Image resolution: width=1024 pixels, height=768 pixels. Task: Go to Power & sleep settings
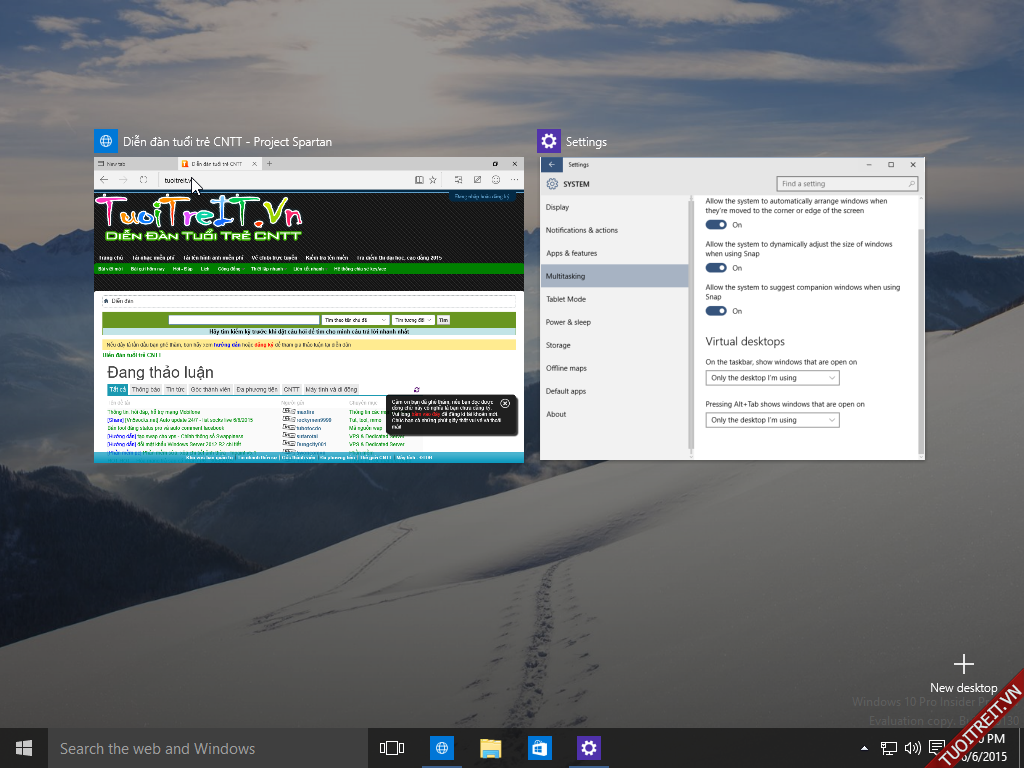click(568, 322)
